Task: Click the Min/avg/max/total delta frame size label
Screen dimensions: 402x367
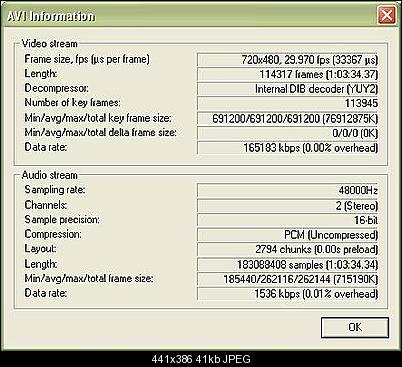Action: coord(100,132)
